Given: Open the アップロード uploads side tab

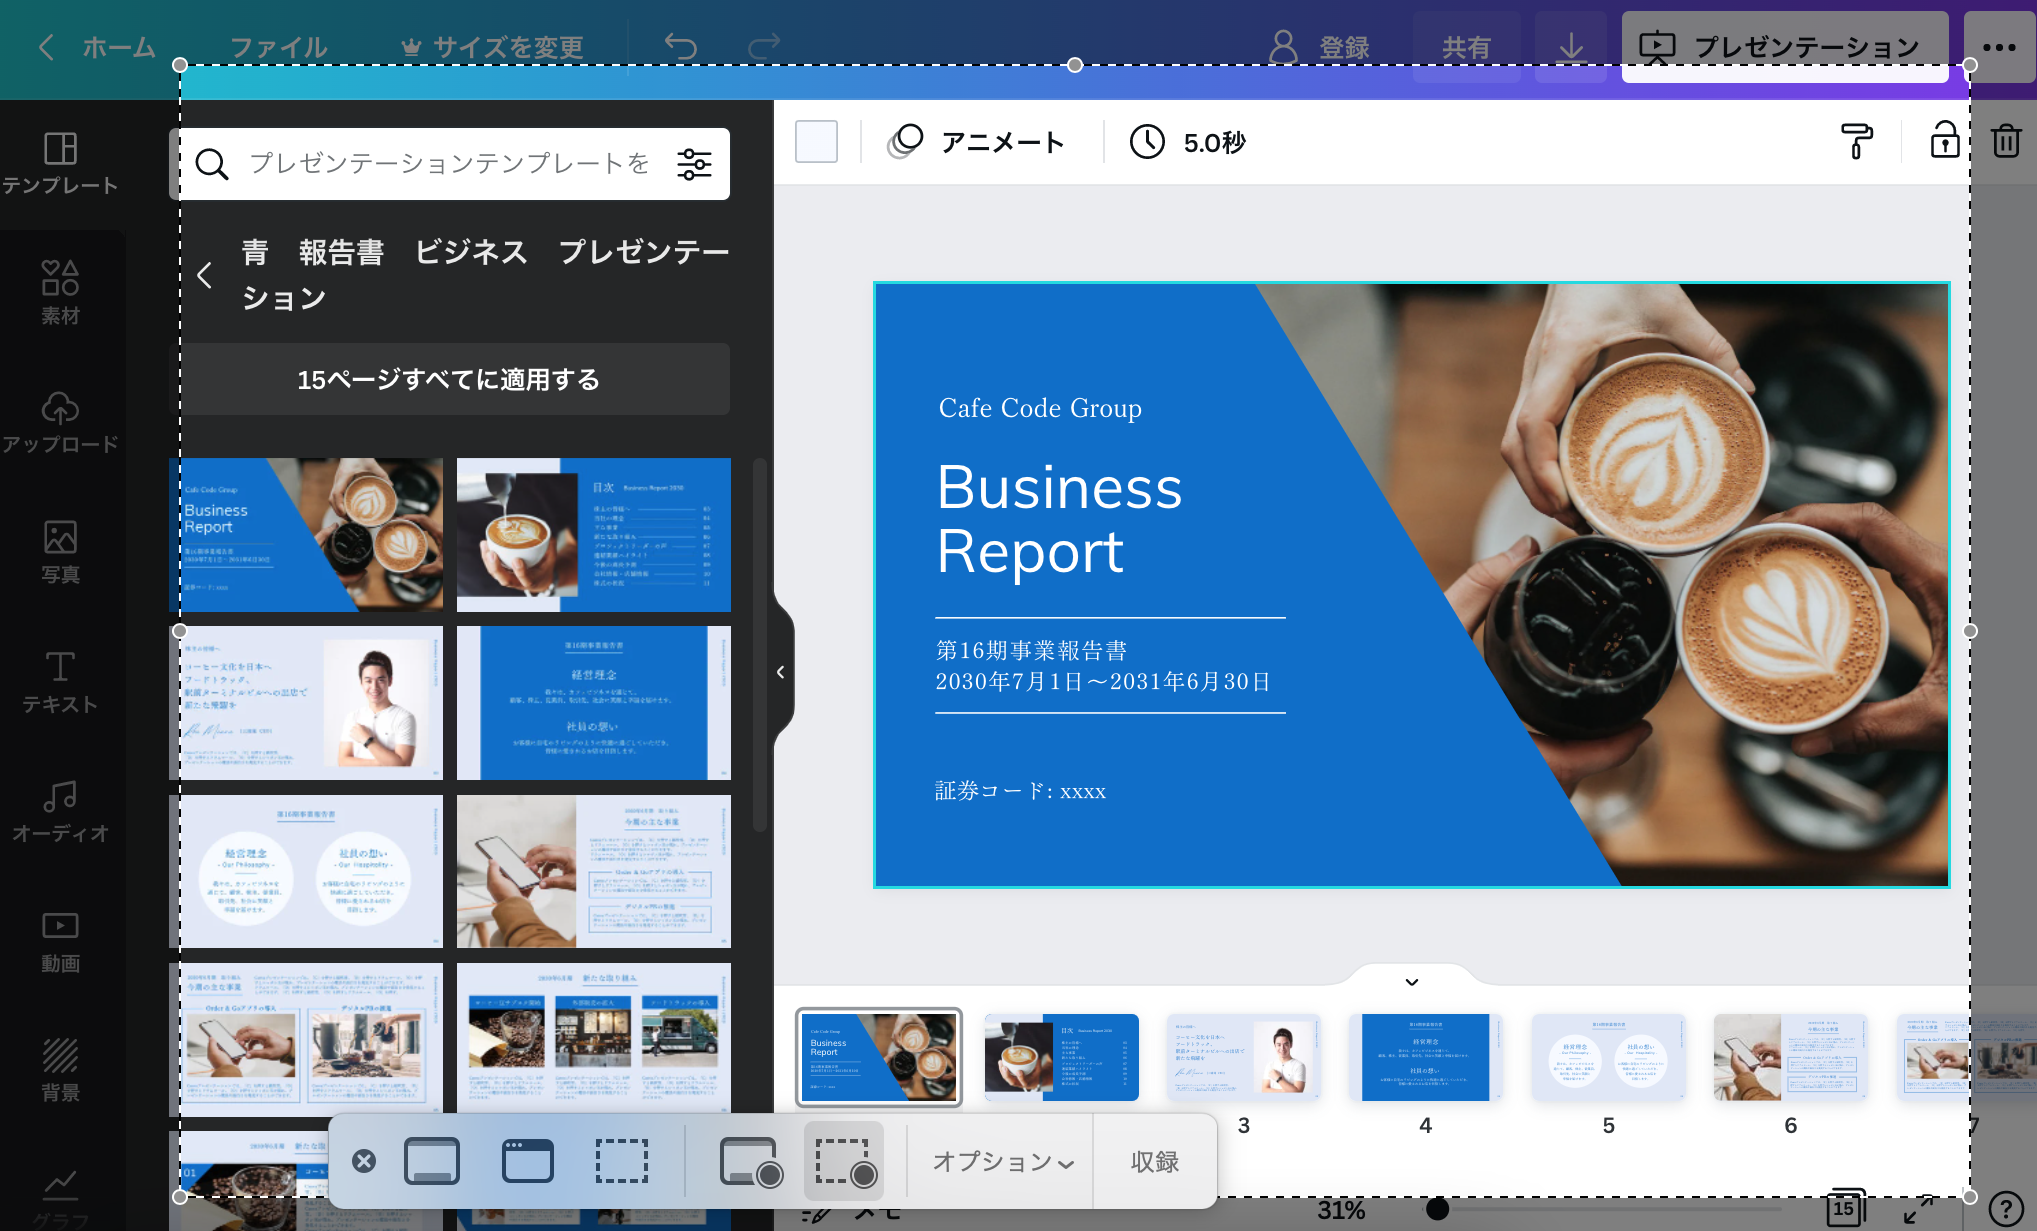Looking at the screenshot, I should pyautogui.click(x=60, y=421).
